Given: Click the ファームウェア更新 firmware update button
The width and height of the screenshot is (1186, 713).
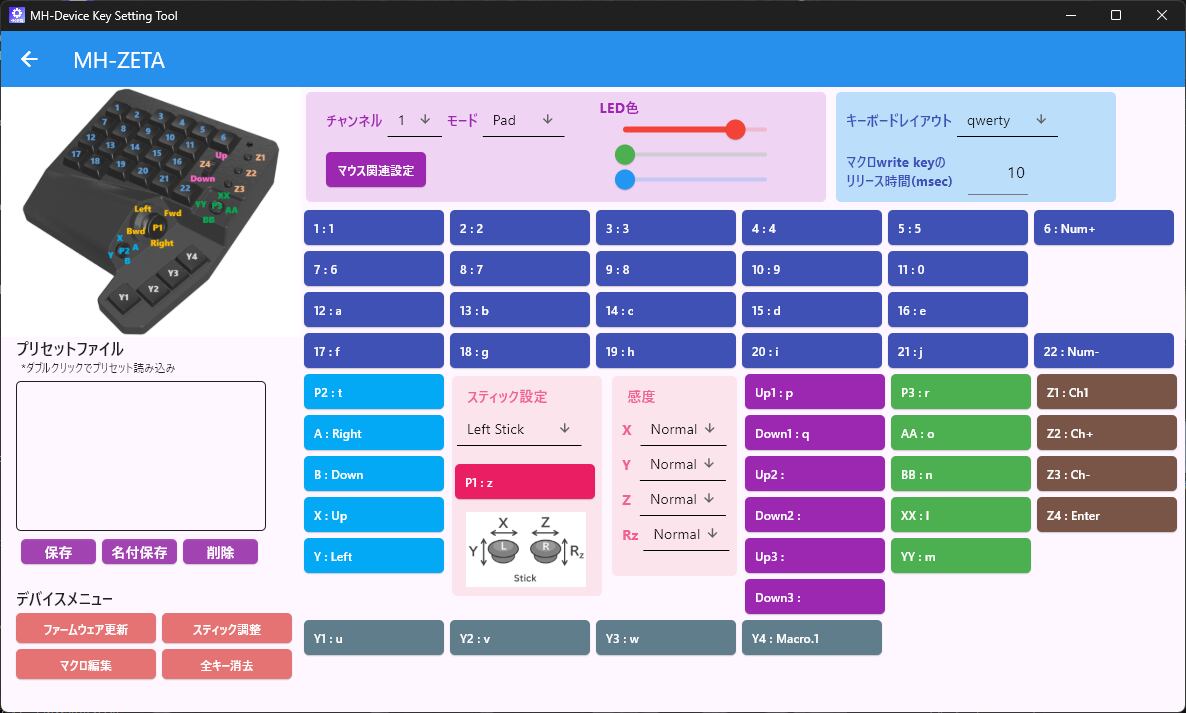Looking at the screenshot, I should coord(85,628).
